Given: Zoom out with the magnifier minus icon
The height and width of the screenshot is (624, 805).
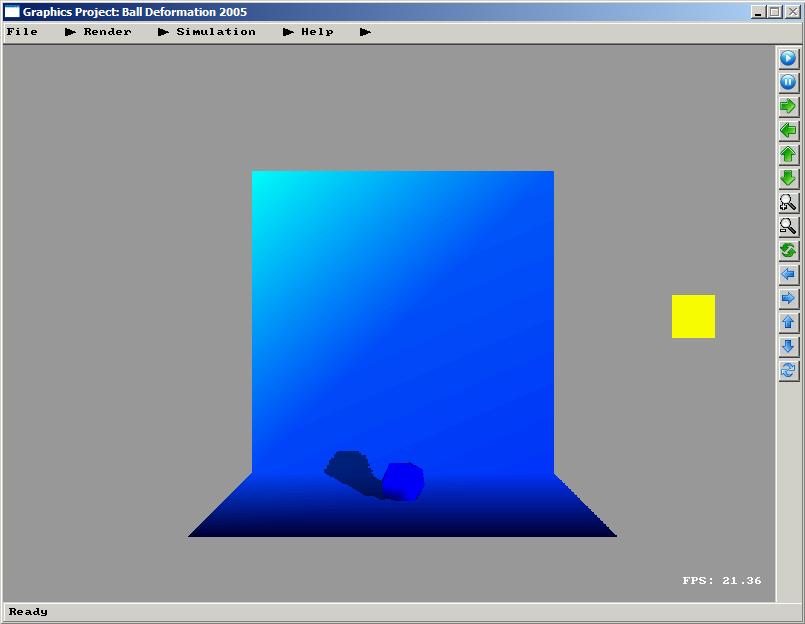Looking at the screenshot, I should [x=788, y=227].
